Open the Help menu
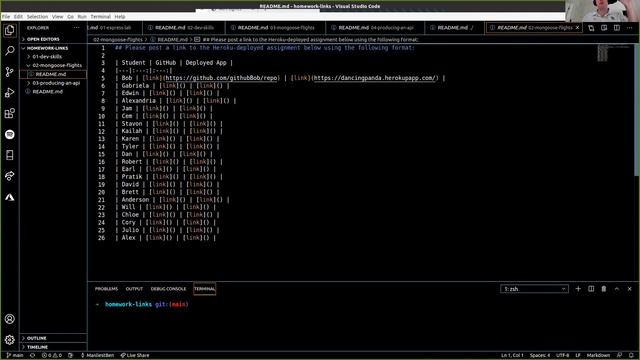 tap(120, 17)
